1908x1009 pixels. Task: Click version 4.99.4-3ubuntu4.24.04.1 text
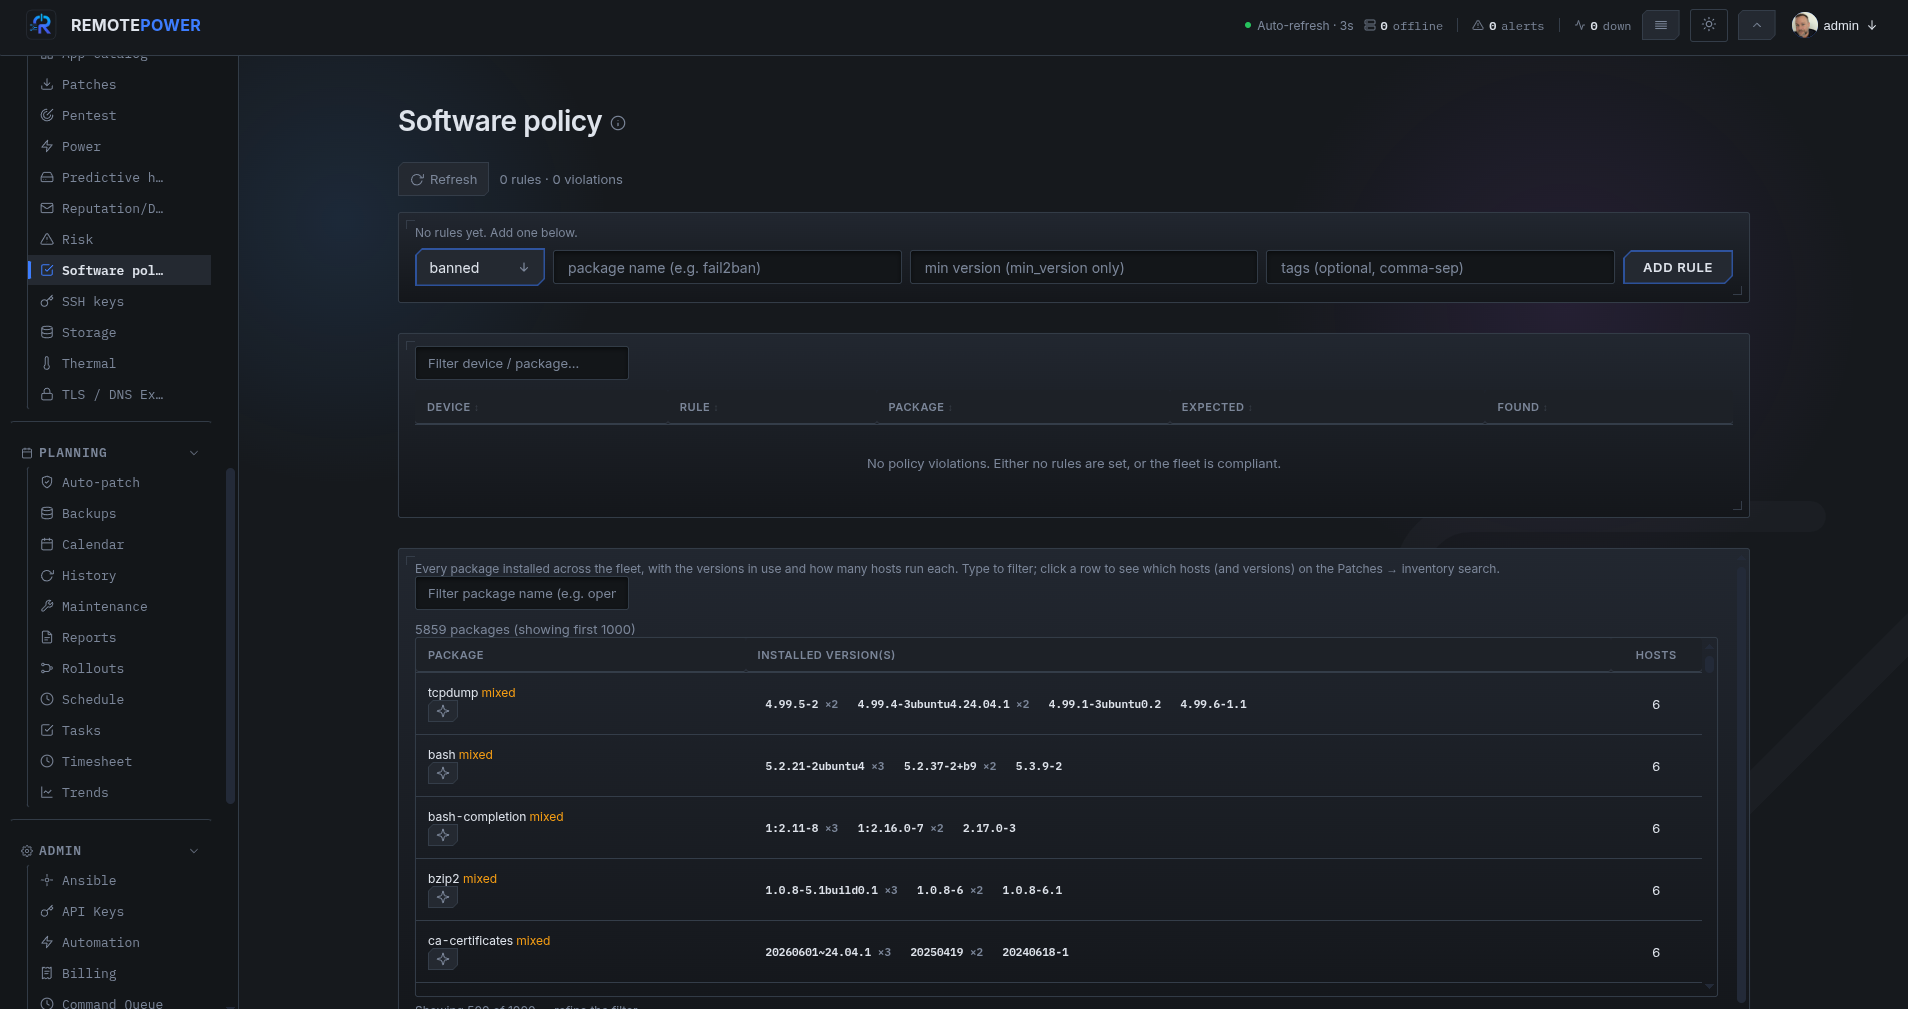933,704
